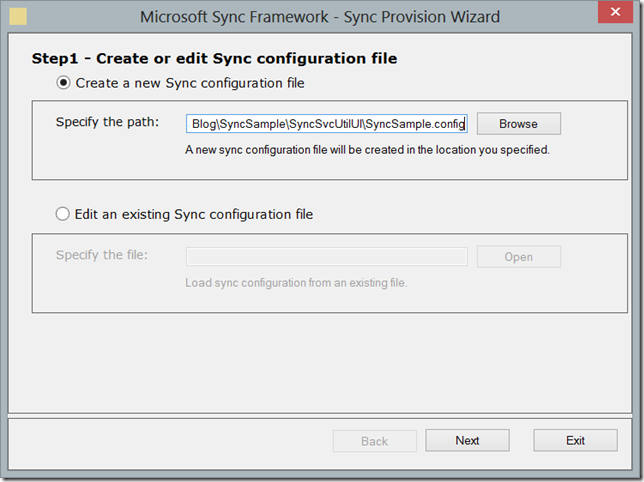Select Create a new Sync configuration file
Screen dimensions: 644x482
point(64,83)
